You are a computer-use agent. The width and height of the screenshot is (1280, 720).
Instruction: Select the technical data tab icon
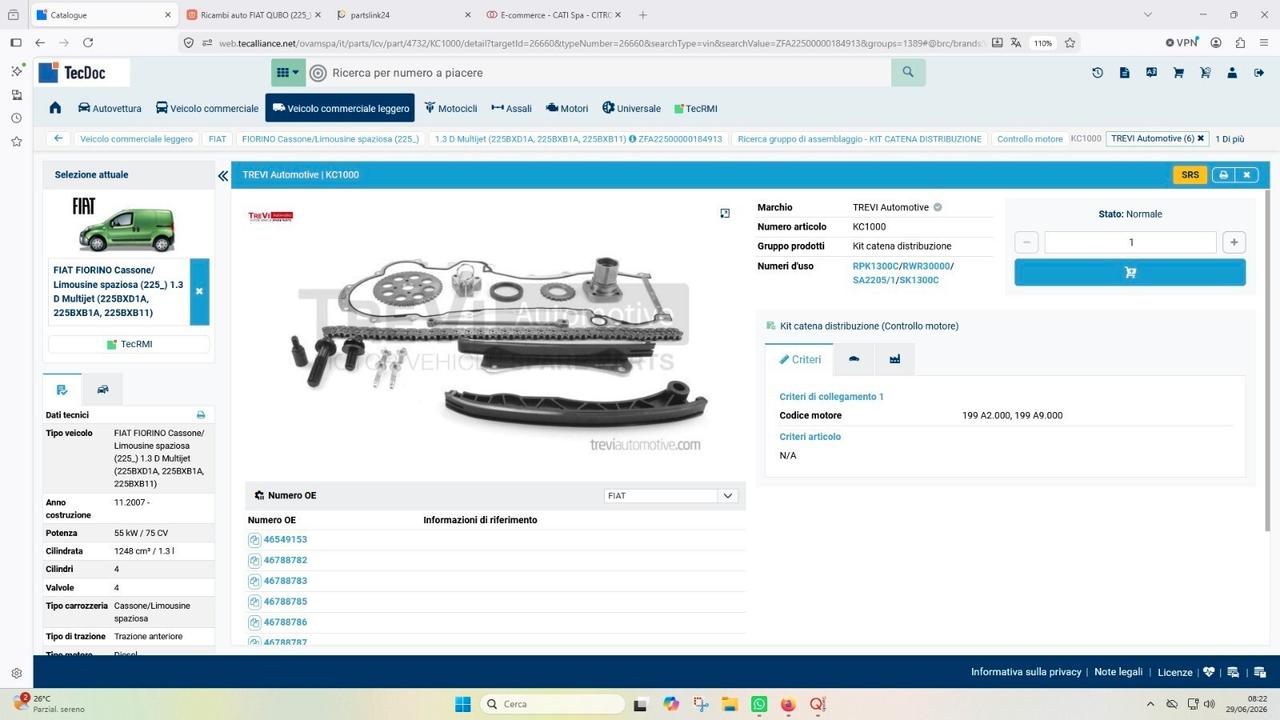(62, 389)
